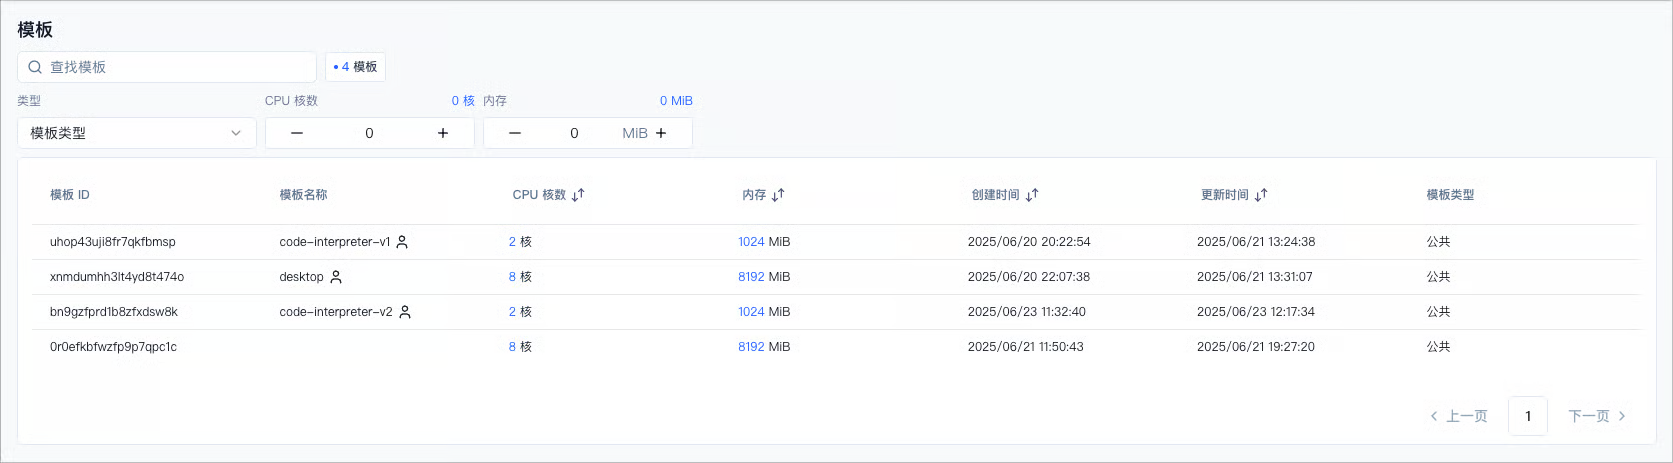Increase CPU core count with plus button
Screen dimensions: 1673x463
[443, 133]
